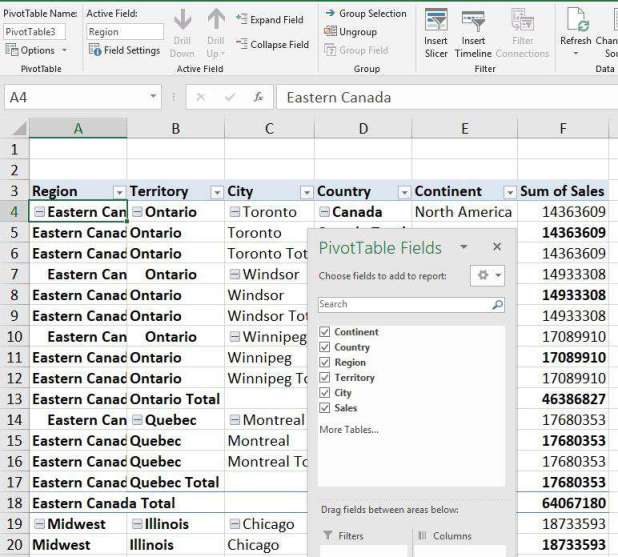This screenshot has height=557, width=618.
Task: Refresh the PivotTable data
Action: click(x=576, y=33)
